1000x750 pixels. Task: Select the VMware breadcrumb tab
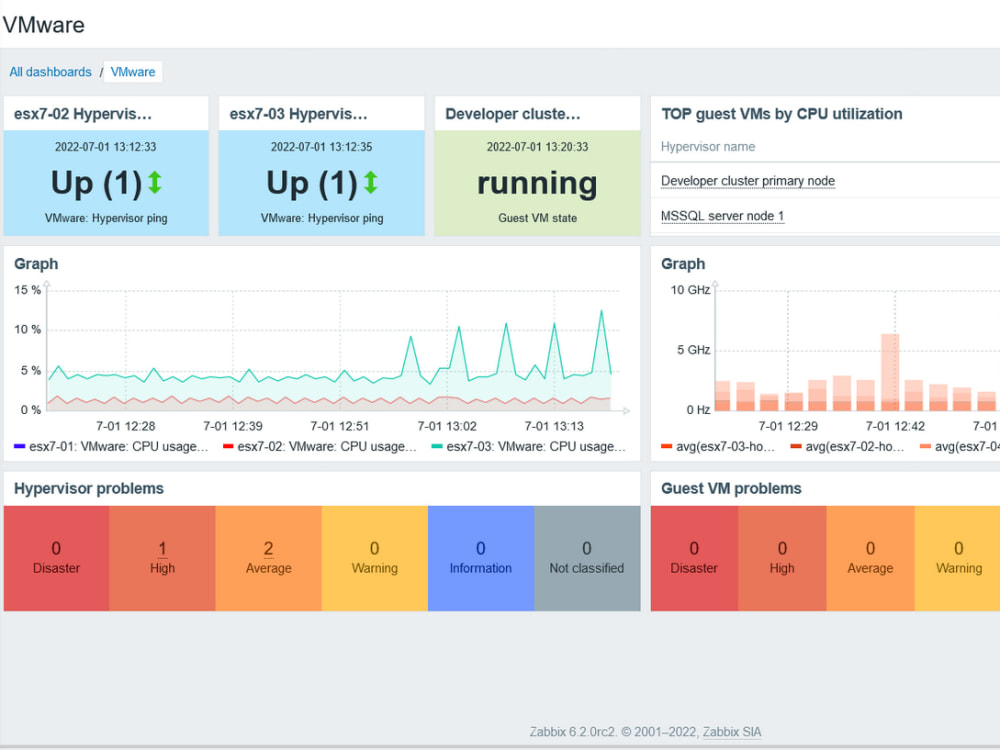132,72
